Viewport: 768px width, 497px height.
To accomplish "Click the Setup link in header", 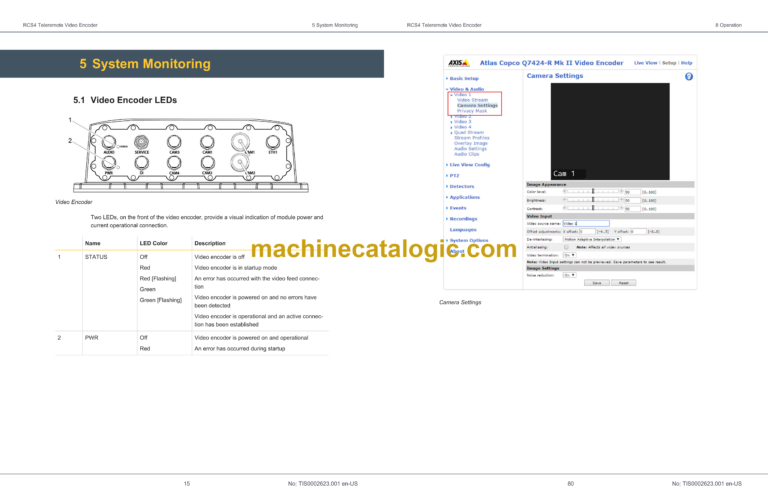I will 669,63.
